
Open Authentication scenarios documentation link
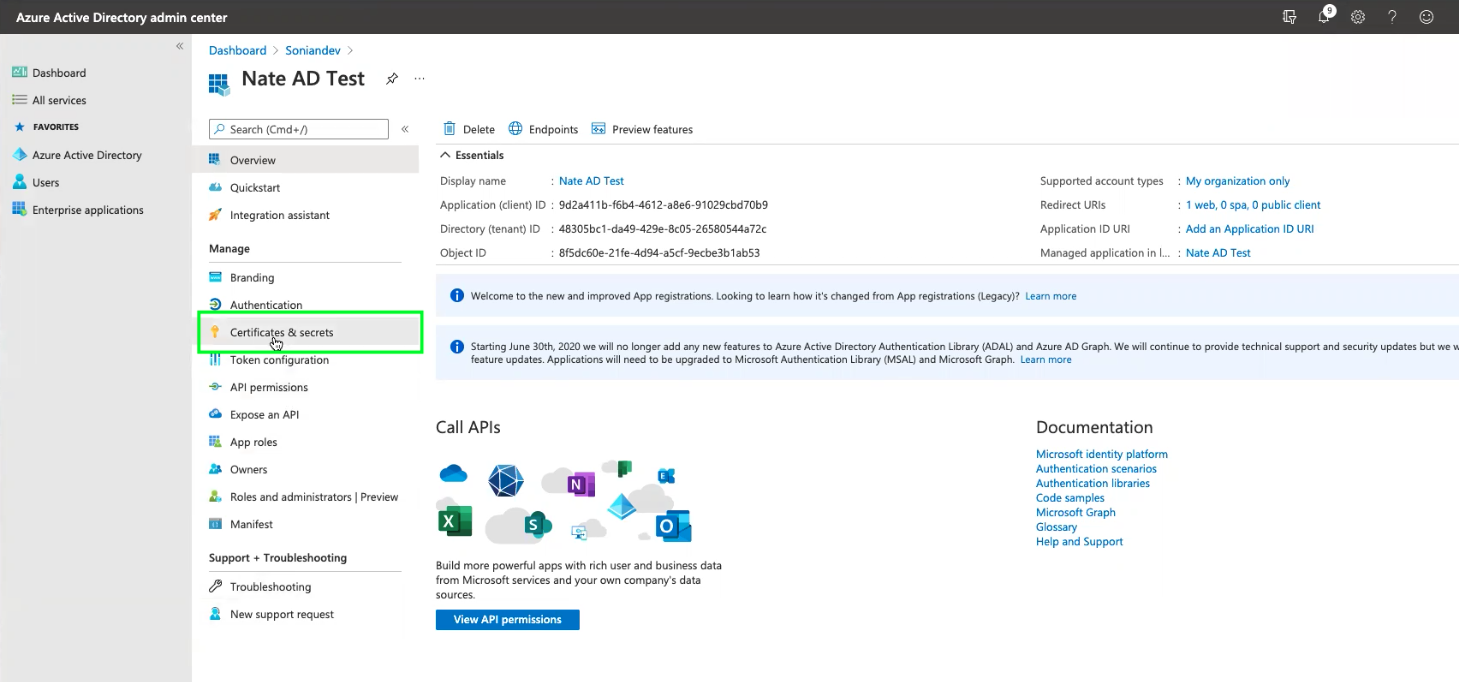click(x=1096, y=469)
